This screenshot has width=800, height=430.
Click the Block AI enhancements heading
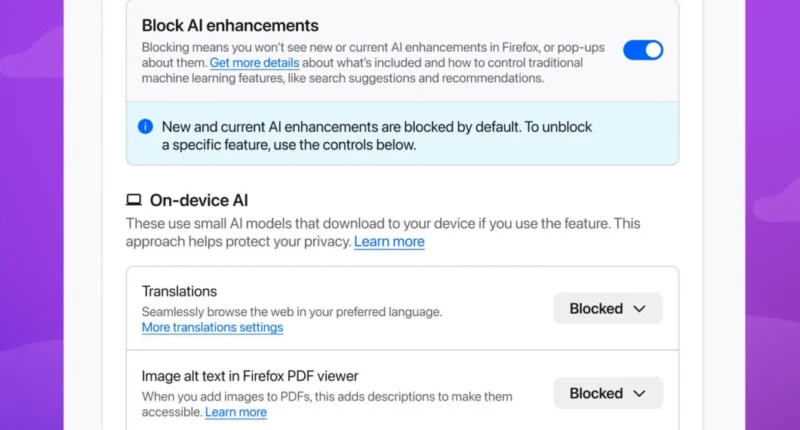[x=230, y=26]
